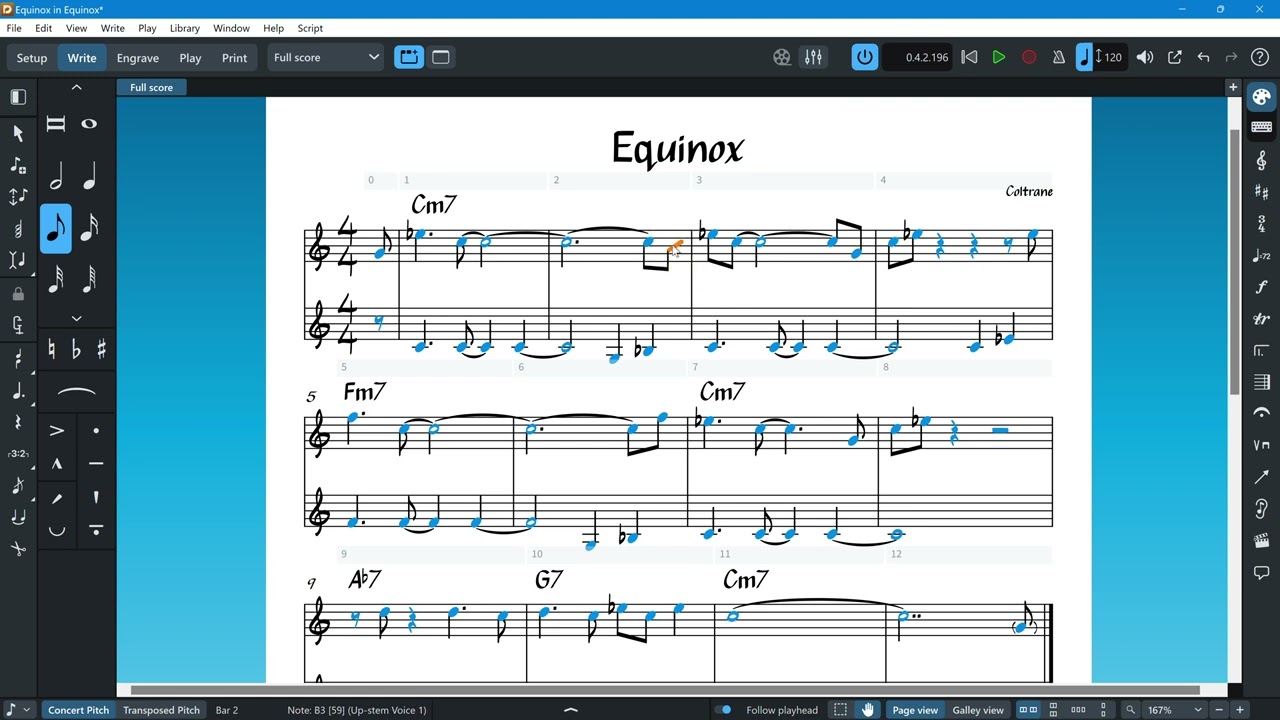Apply the natural accidental

(x=51, y=349)
